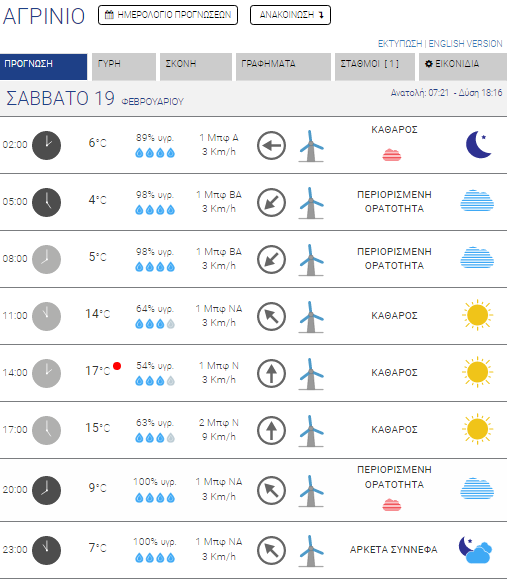This screenshot has height=579, width=508.
Task: Open the ΕΙΚΟΝΙΔΙΑ icon settings tab
Action: [463, 66]
